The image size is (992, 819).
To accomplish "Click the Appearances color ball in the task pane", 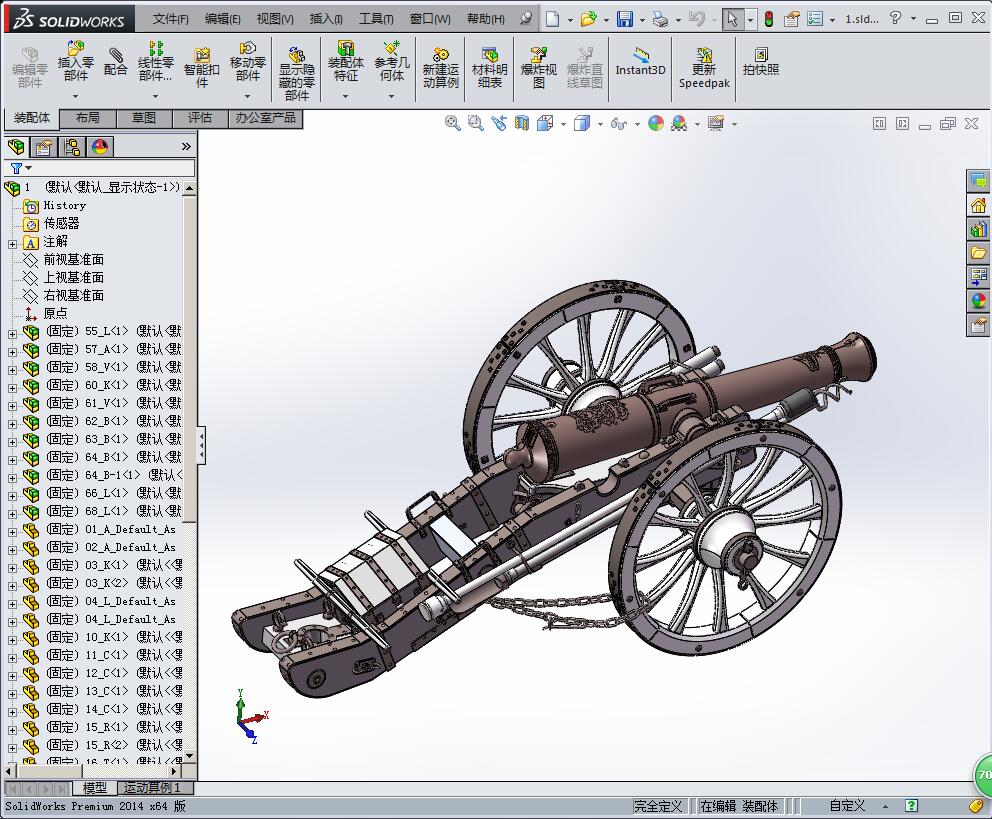I will pyautogui.click(x=978, y=301).
